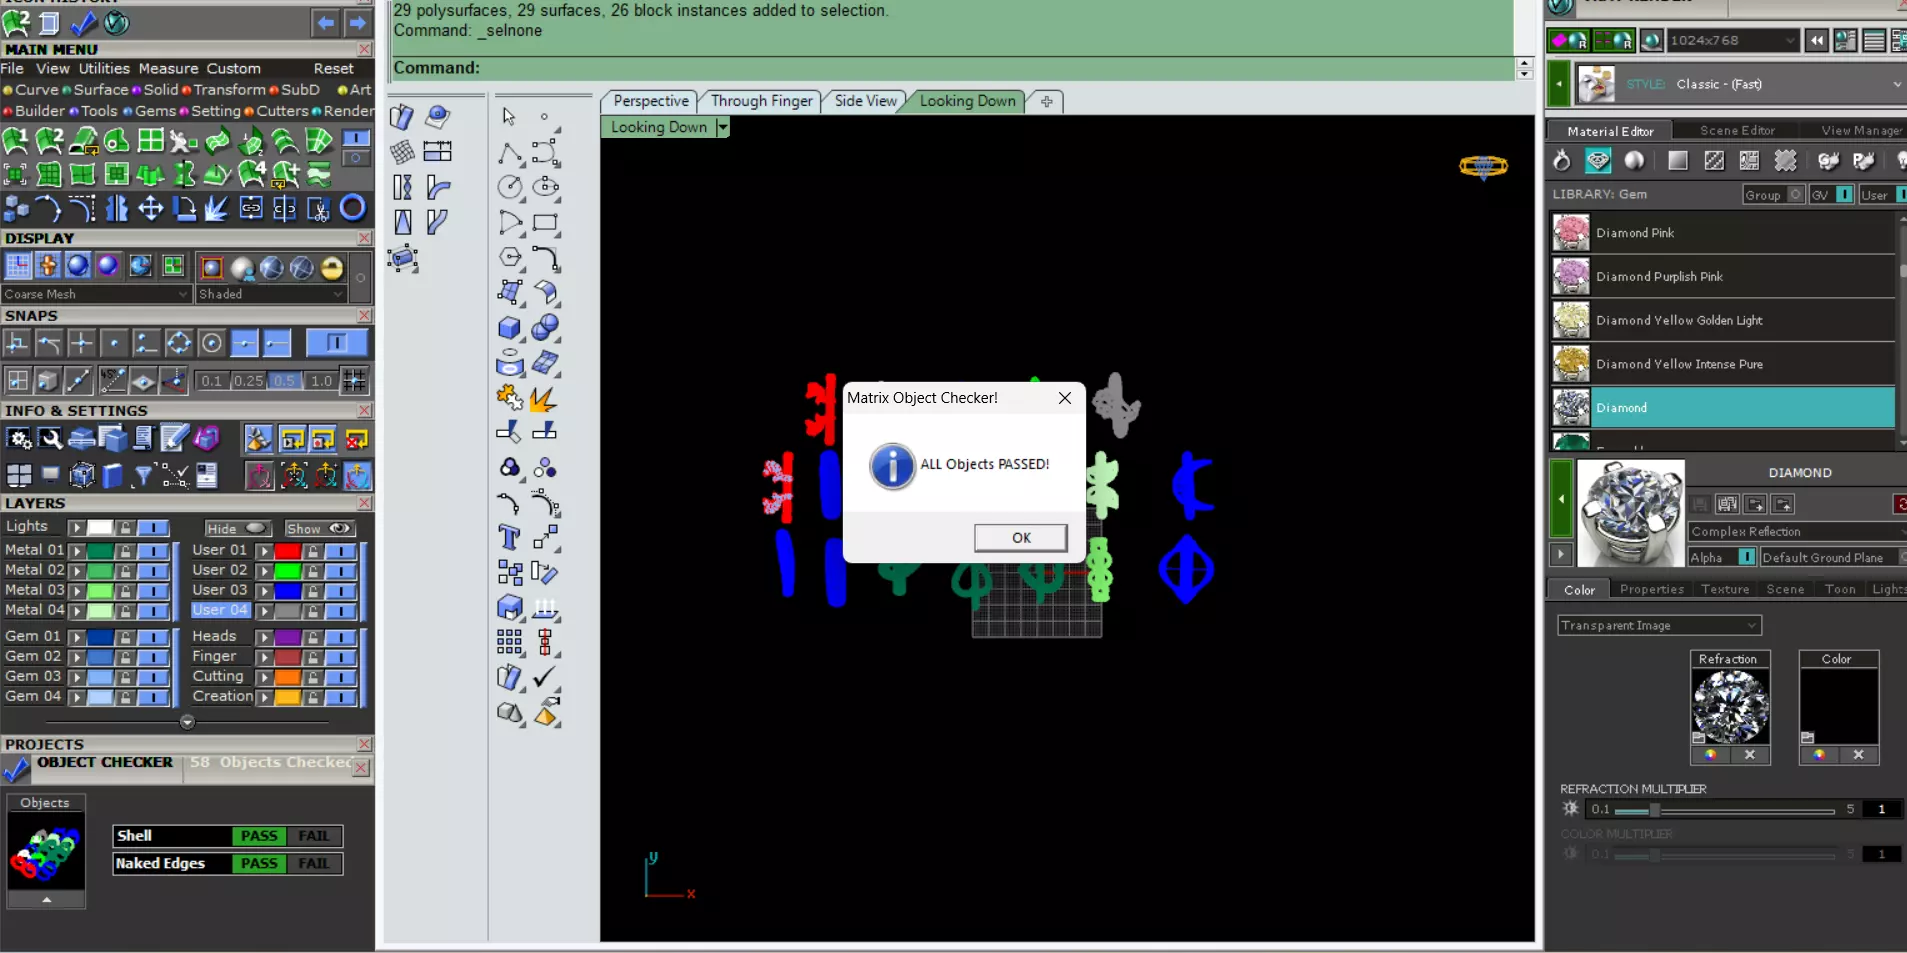Click the Naked Edges FAIL button
1907x953 pixels.
point(314,864)
